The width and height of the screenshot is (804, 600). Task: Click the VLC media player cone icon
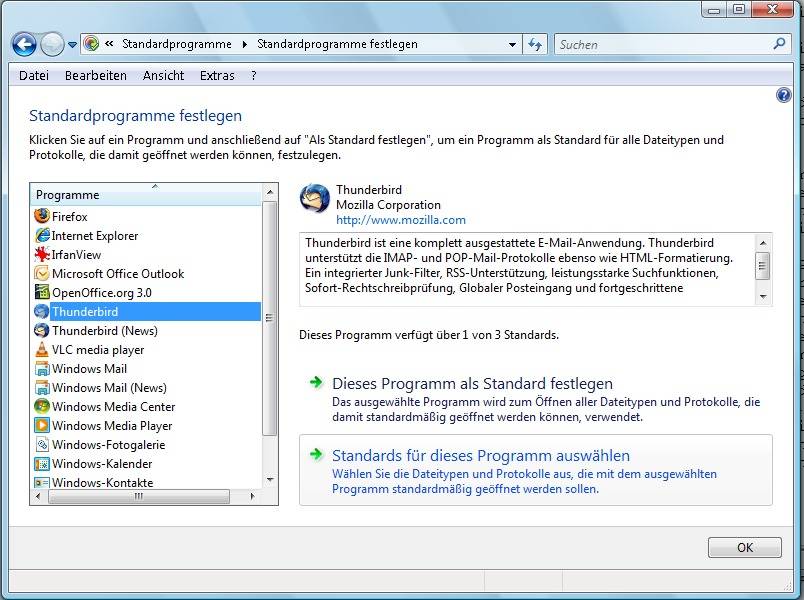tap(42, 349)
